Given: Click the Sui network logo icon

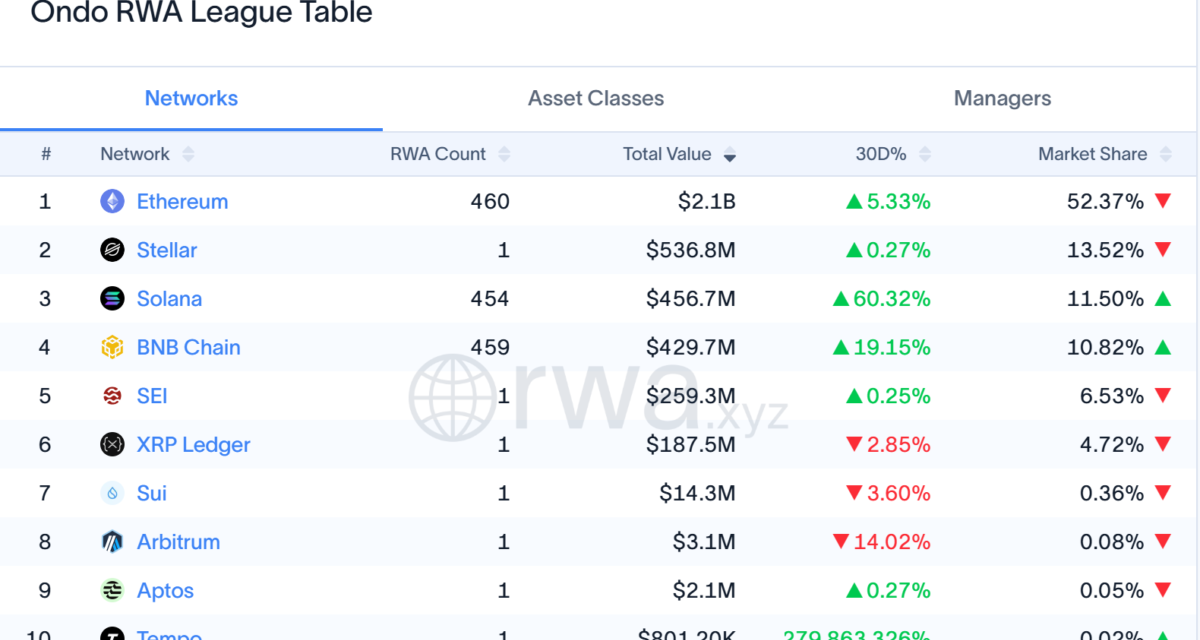Looking at the screenshot, I should (x=112, y=493).
